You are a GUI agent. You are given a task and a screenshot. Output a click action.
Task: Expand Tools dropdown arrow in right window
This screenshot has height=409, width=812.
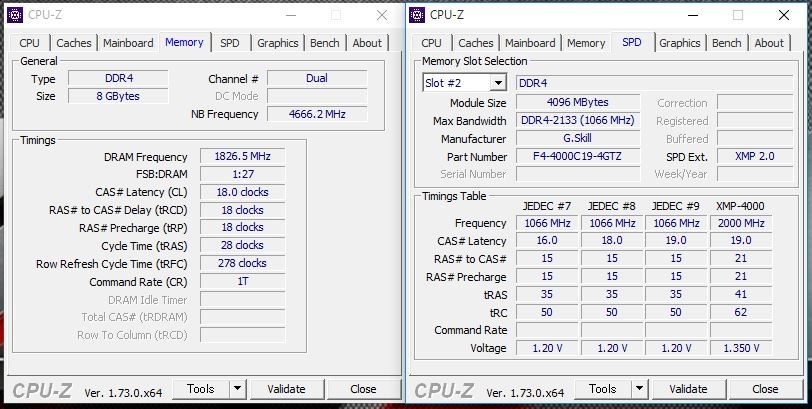click(640, 389)
